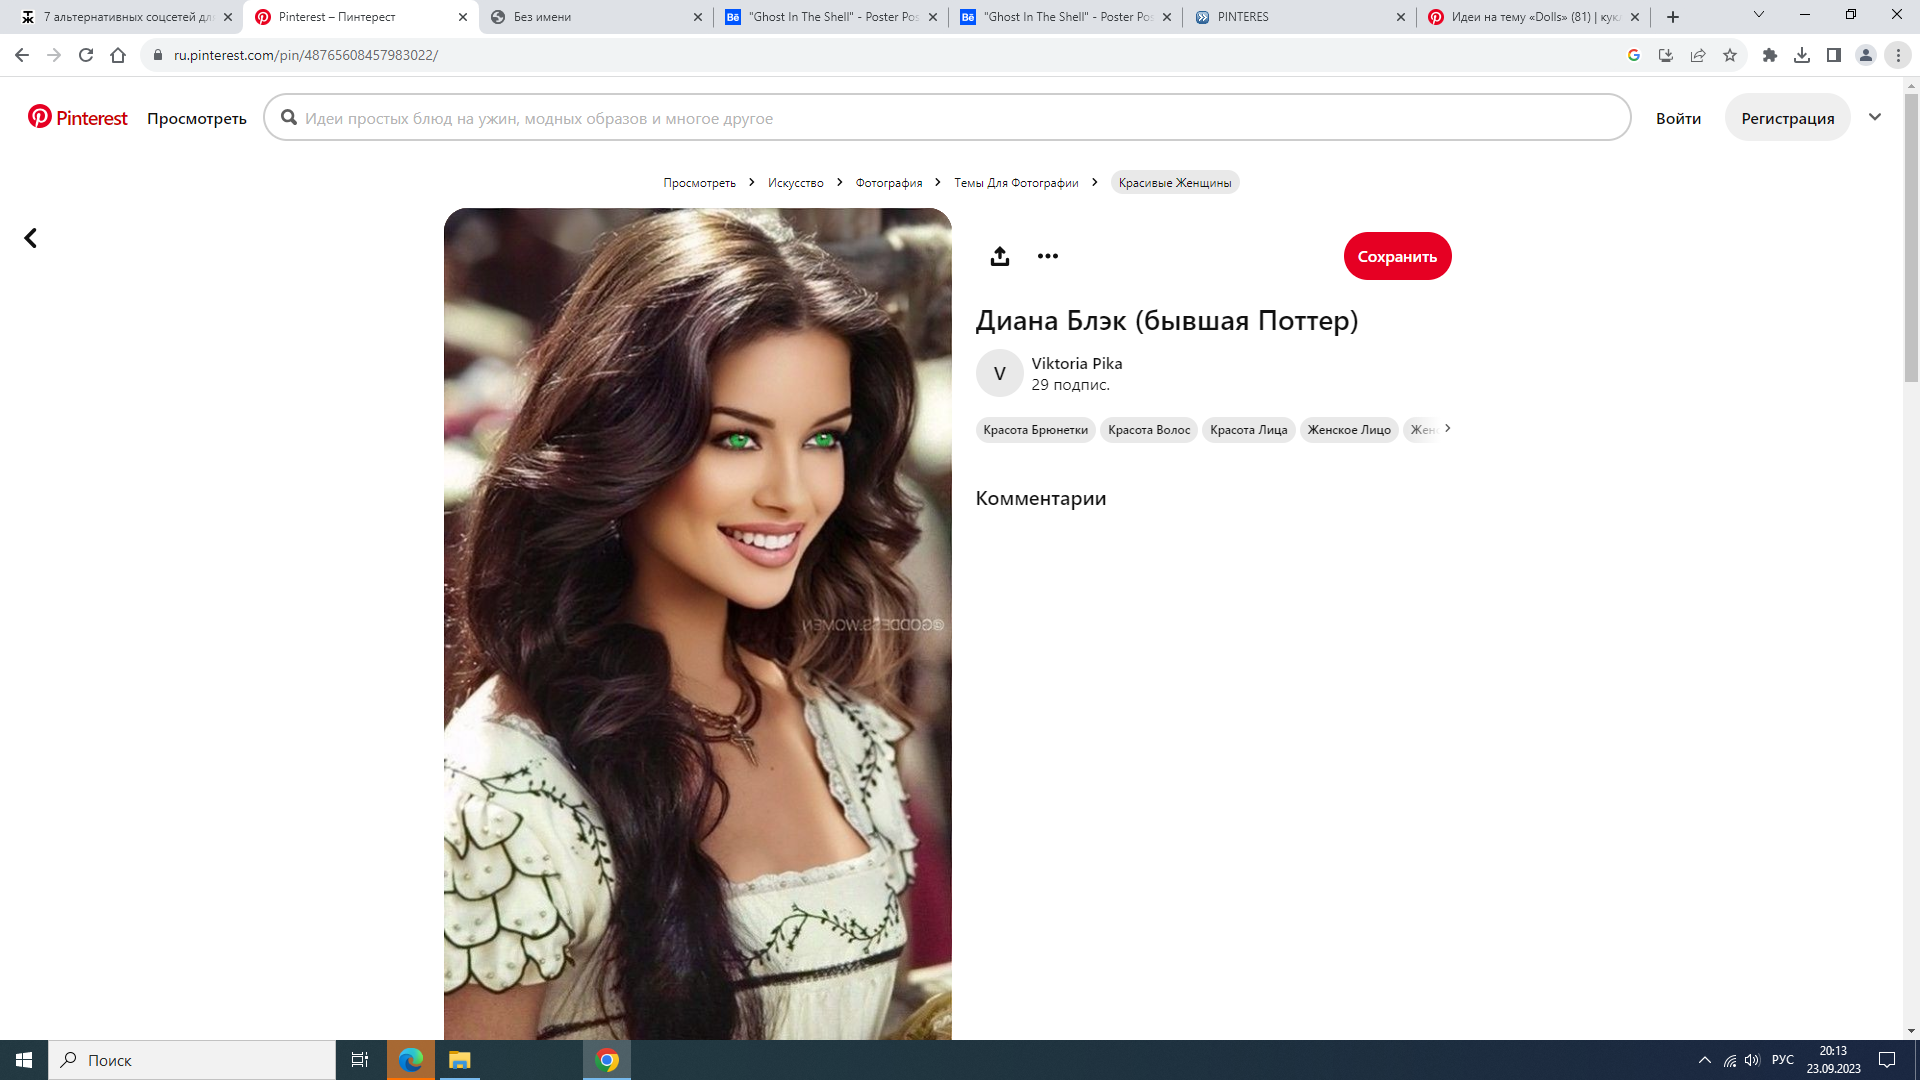
Task: Select the Красота Лица tag
Action: tap(1248, 430)
